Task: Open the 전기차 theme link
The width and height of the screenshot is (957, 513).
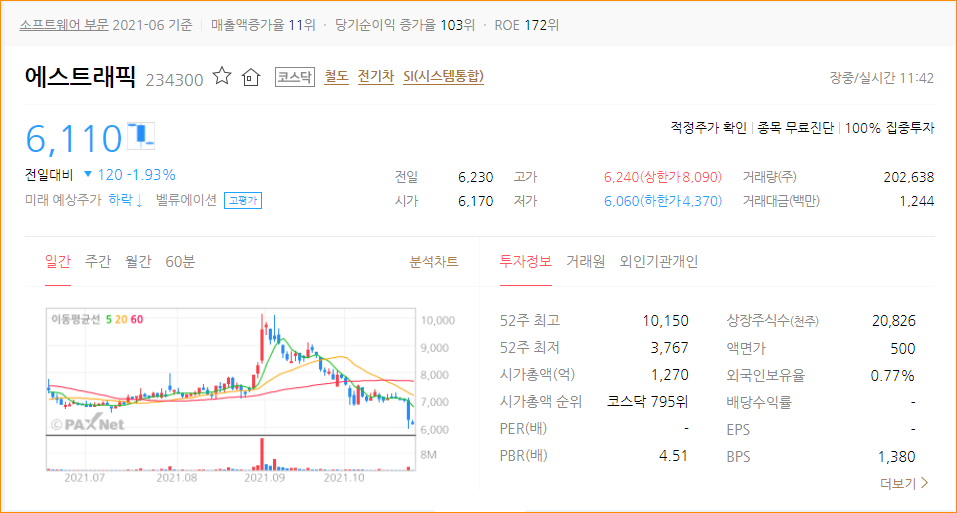Action: click(376, 76)
